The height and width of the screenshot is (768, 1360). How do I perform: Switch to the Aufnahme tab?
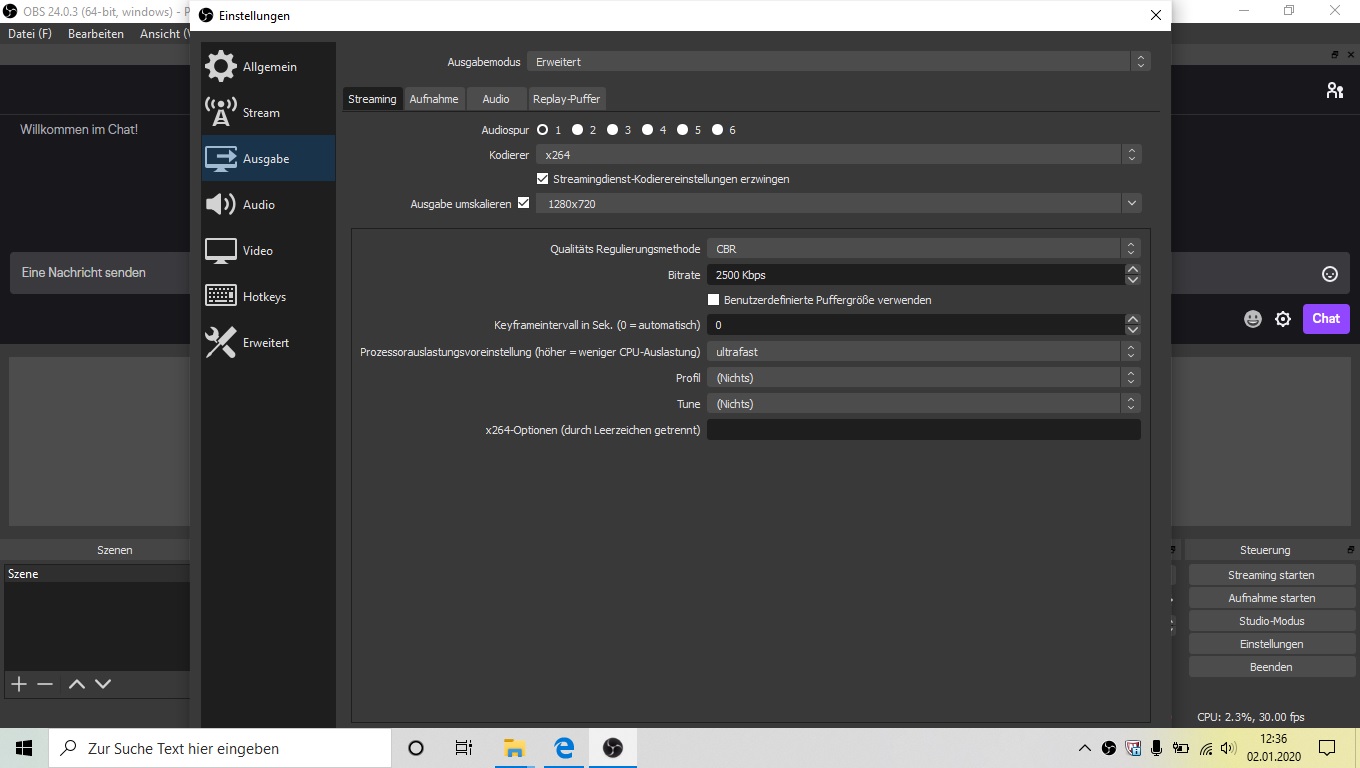(434, 99)
